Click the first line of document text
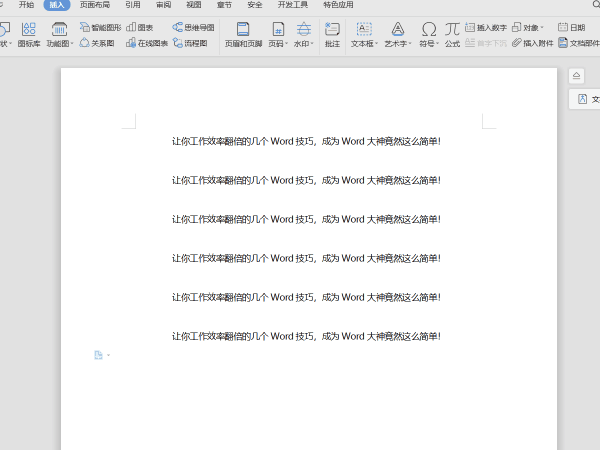 pos(306,142)
